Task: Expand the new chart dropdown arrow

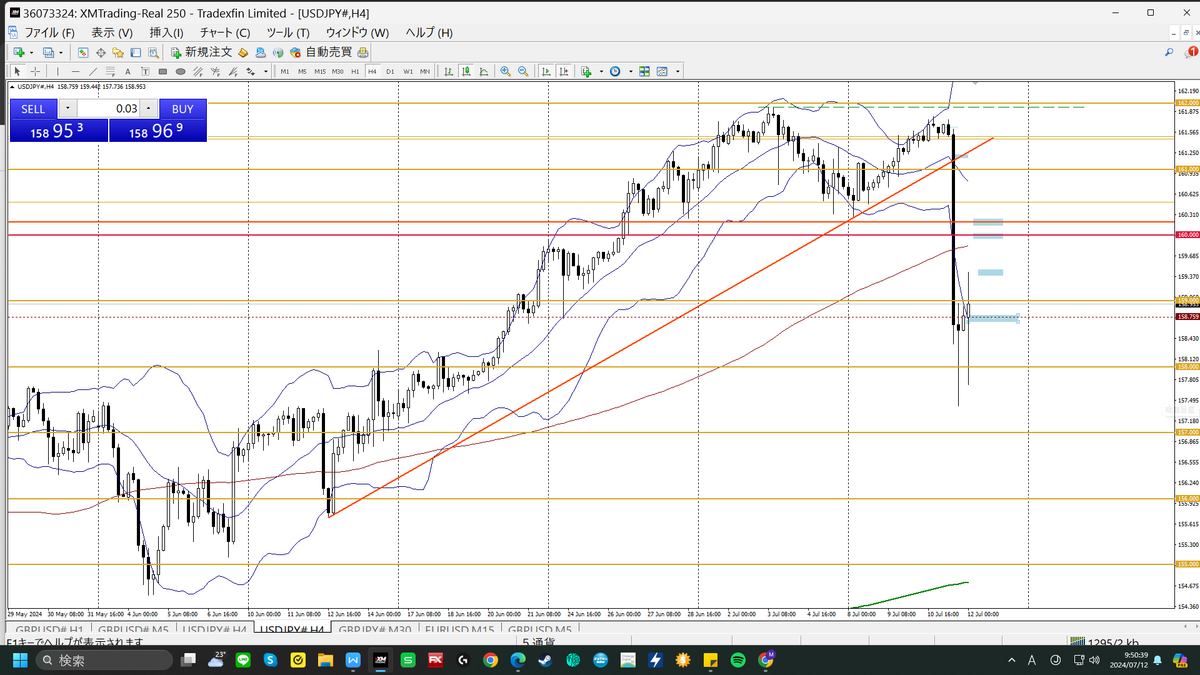Action: (31, 52)
